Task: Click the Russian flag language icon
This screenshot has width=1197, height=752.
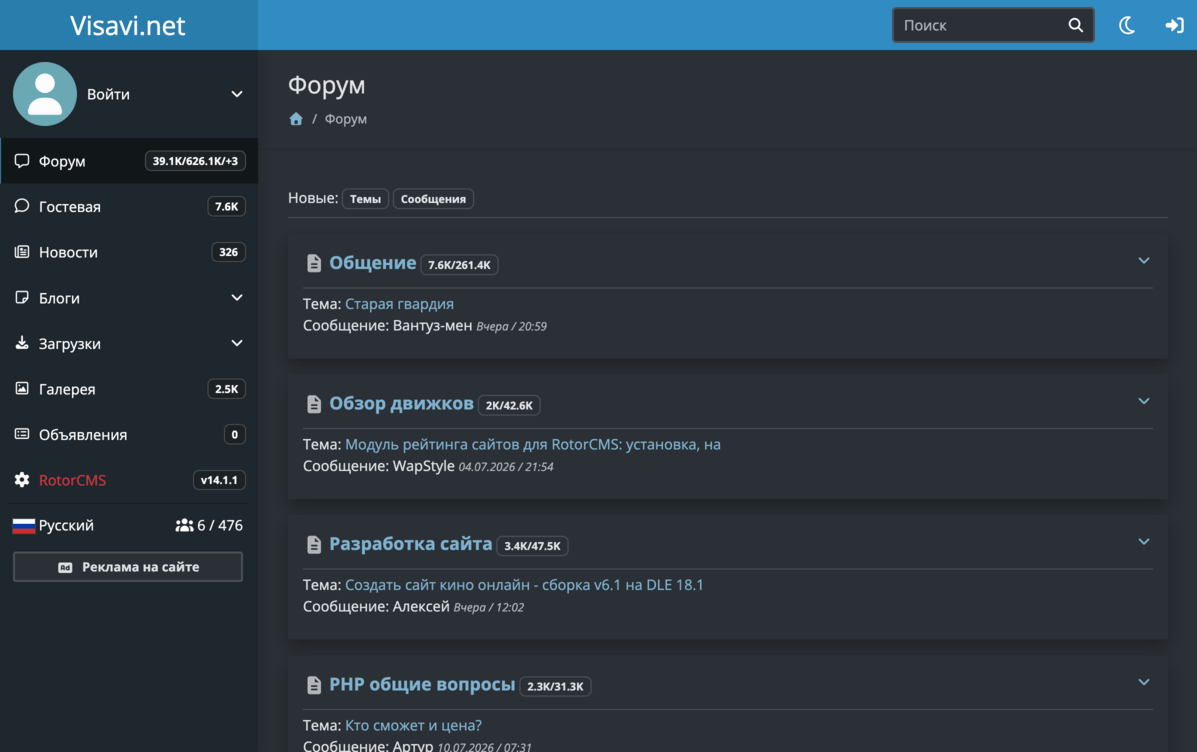Action: (24, 525)
